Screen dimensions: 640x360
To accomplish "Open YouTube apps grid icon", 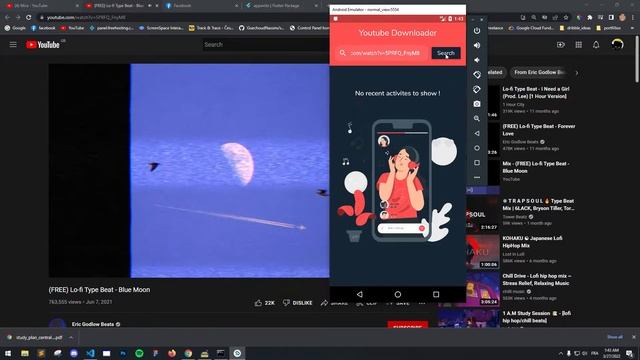I will coord(579,44).
